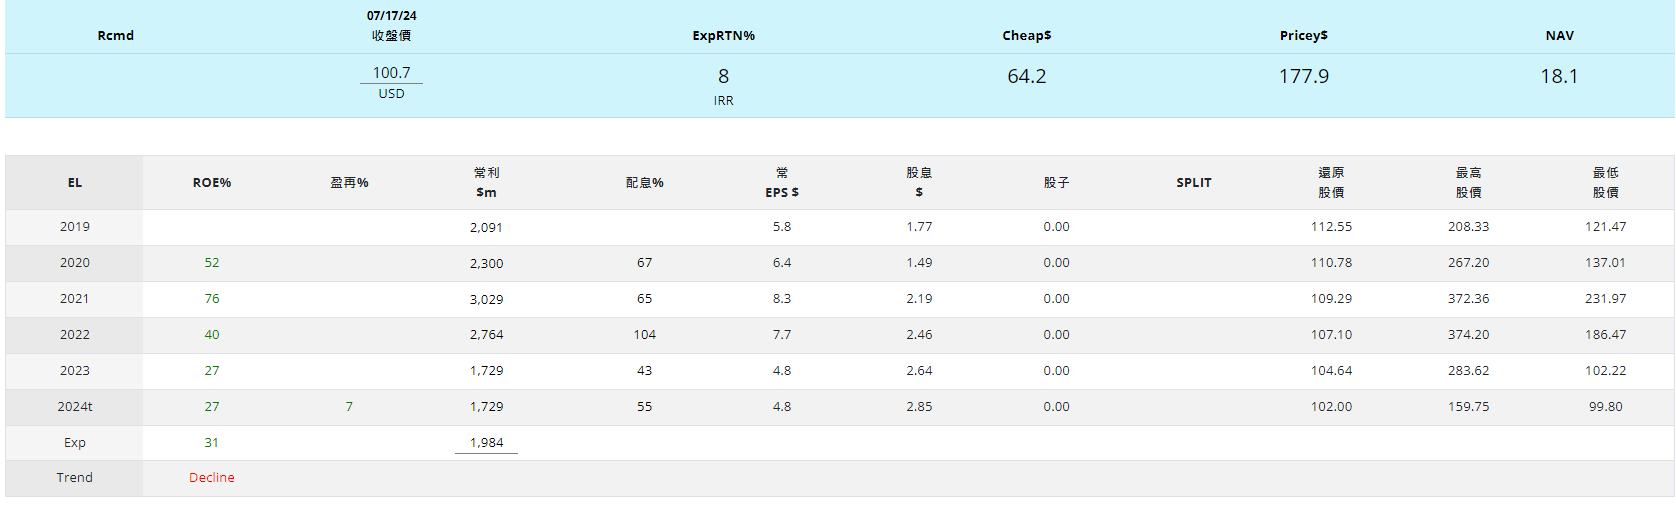The width and height of the screenshot is (1676, 506).
Task: Click the 1,984 Exp profit value
Action: [486, 442]
